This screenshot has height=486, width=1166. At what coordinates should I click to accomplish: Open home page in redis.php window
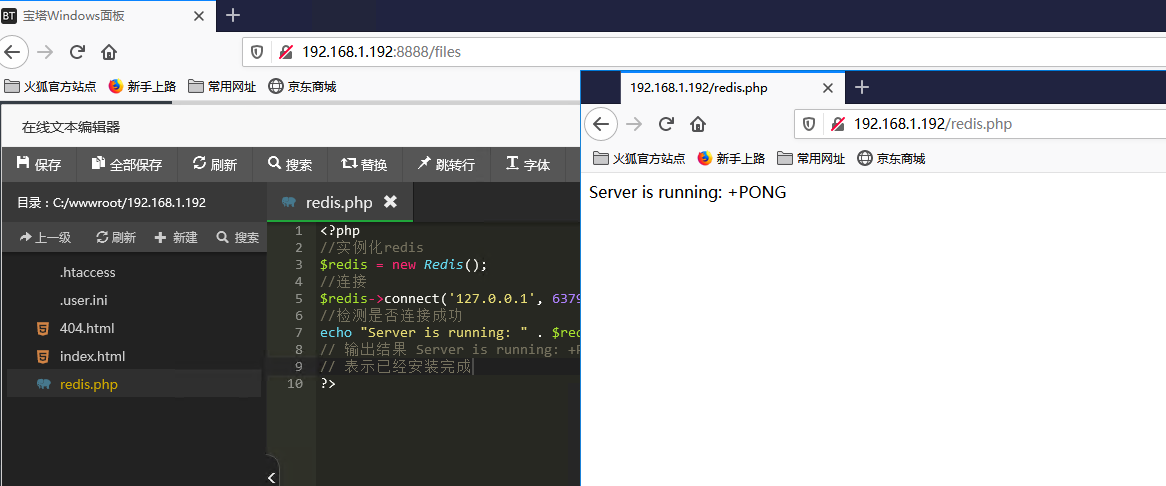point(698,124)
